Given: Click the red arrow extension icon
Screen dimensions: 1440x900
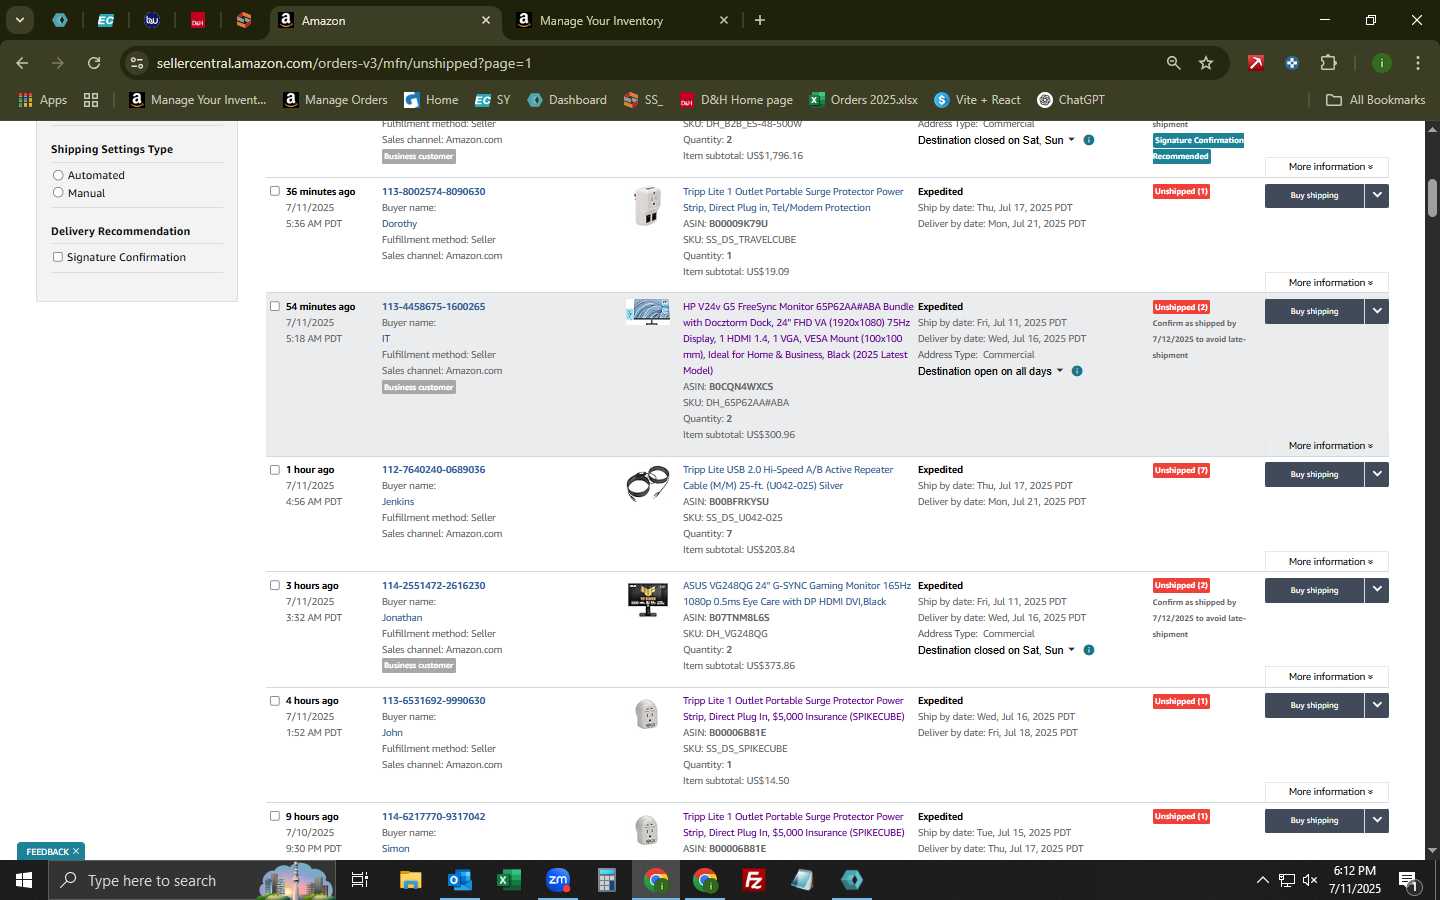Looking at the screenshot, I should point(1256,63).
